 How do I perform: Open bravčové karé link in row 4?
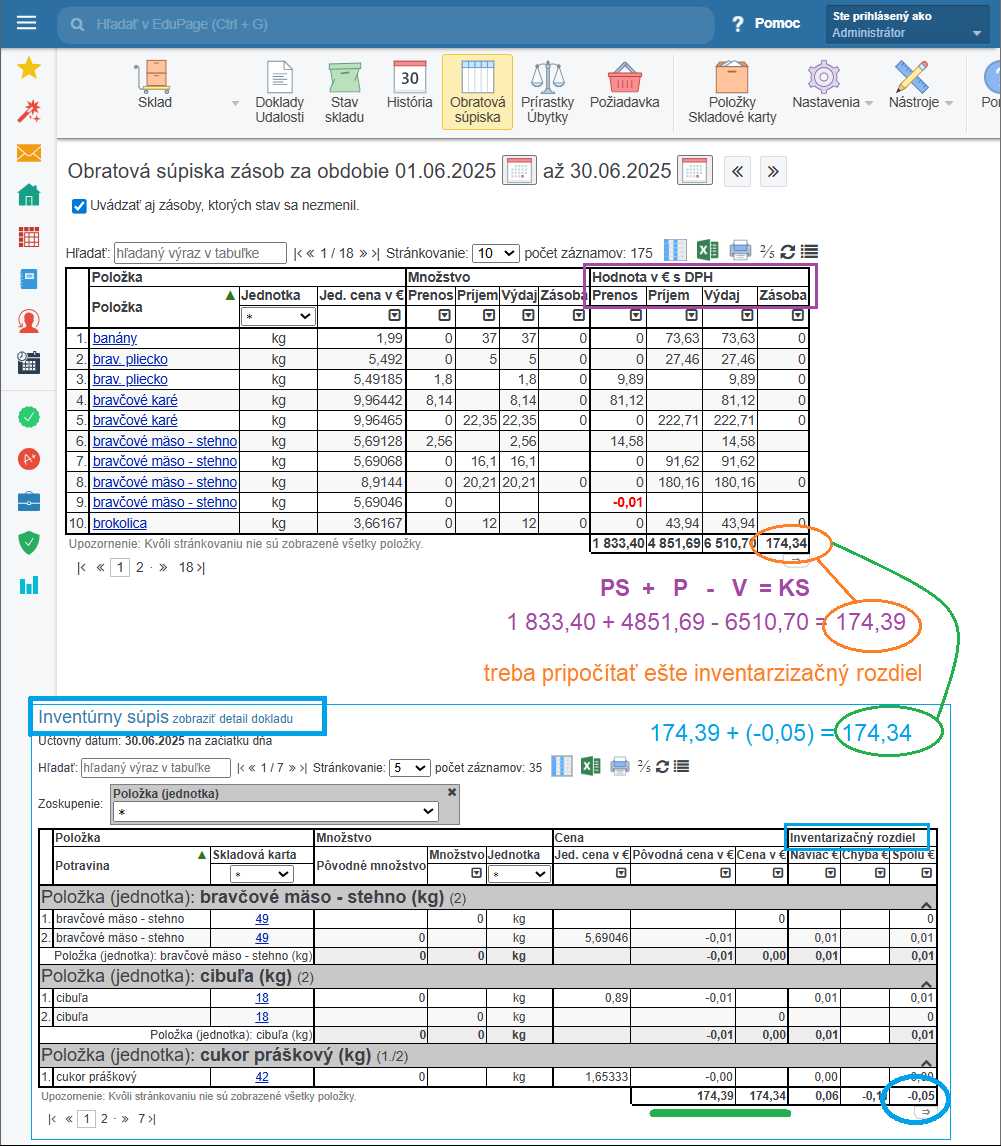[135, 401]
